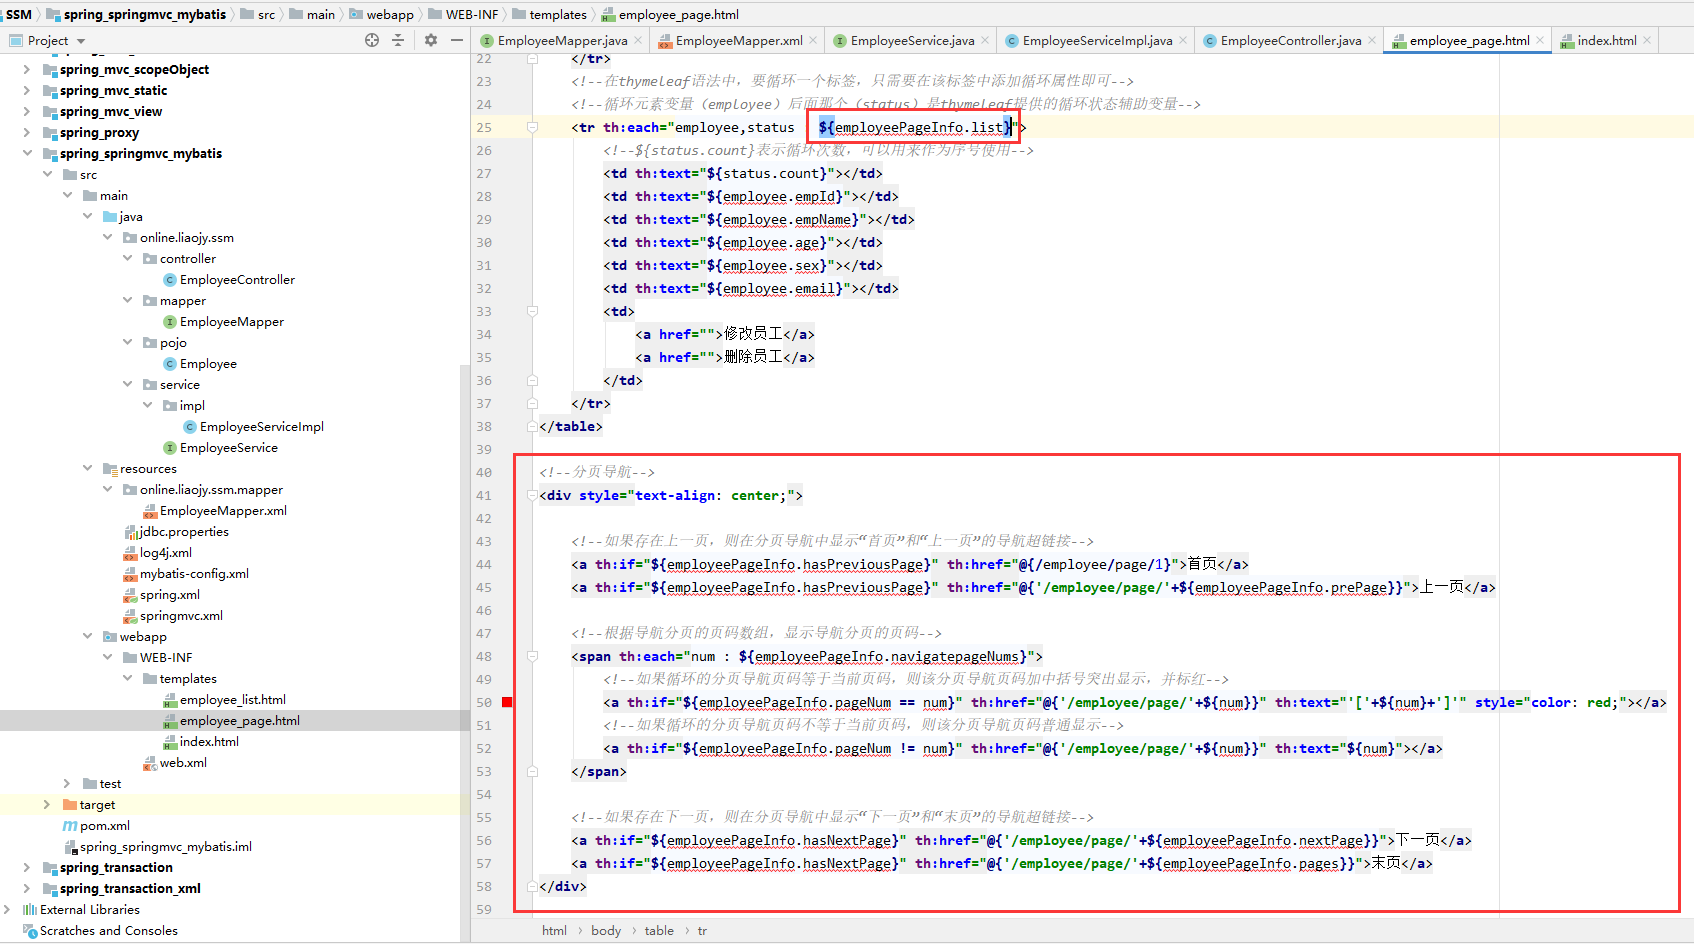Hide the Project tool window with minus icon
The height and width of the screenshot is (944, 1694).
457,40
